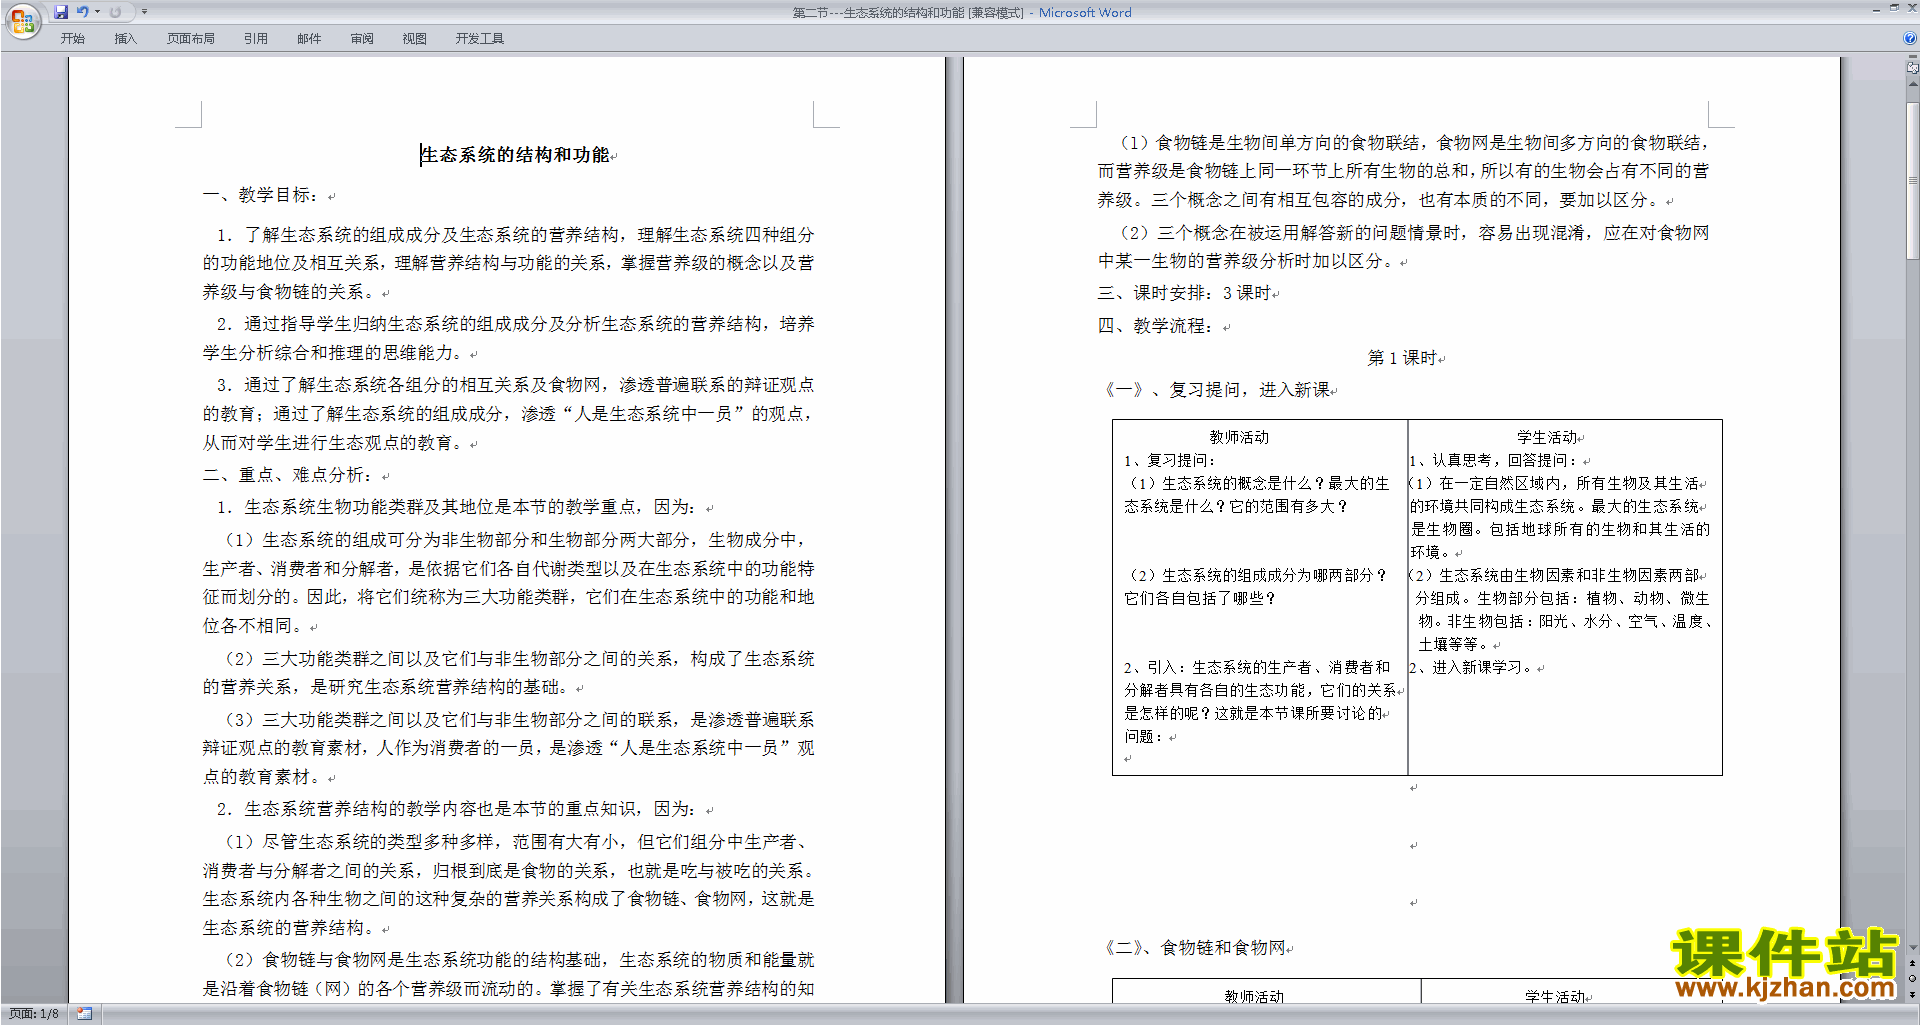The image size is (1920, 1025).
Task: Open Word Help via blue question mark
Action: point(1910,39)
